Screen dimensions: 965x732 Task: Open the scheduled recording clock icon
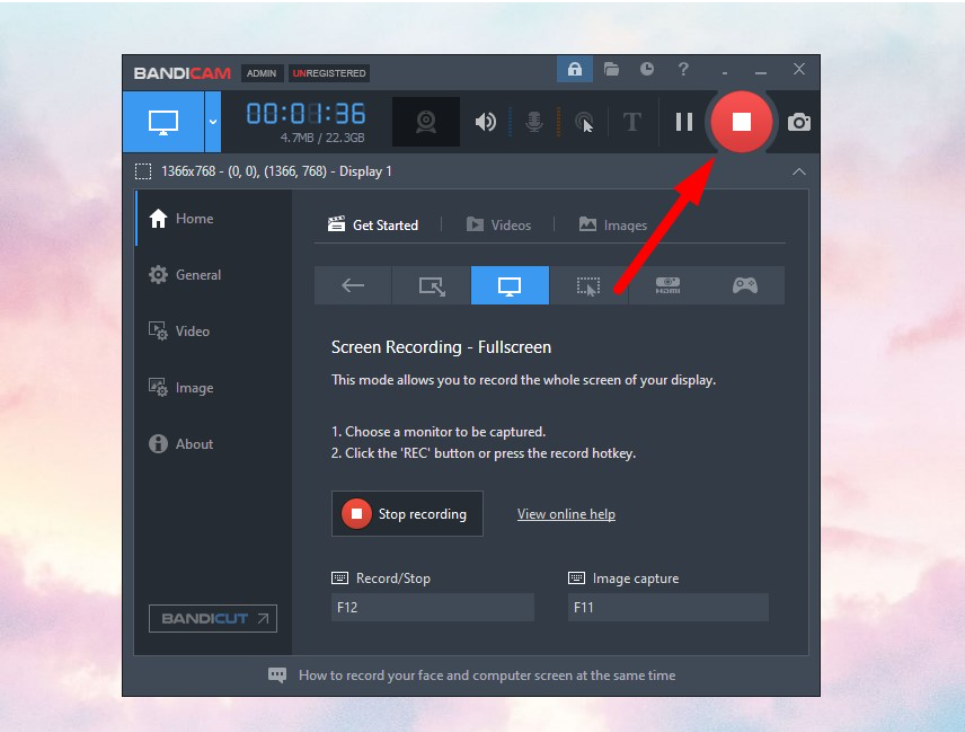click(647, 69)
